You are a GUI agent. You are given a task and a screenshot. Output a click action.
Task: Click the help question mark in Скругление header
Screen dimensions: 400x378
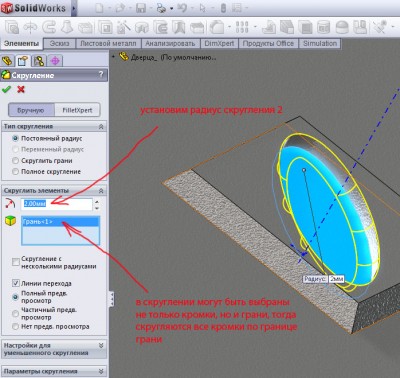coord(101,75)
